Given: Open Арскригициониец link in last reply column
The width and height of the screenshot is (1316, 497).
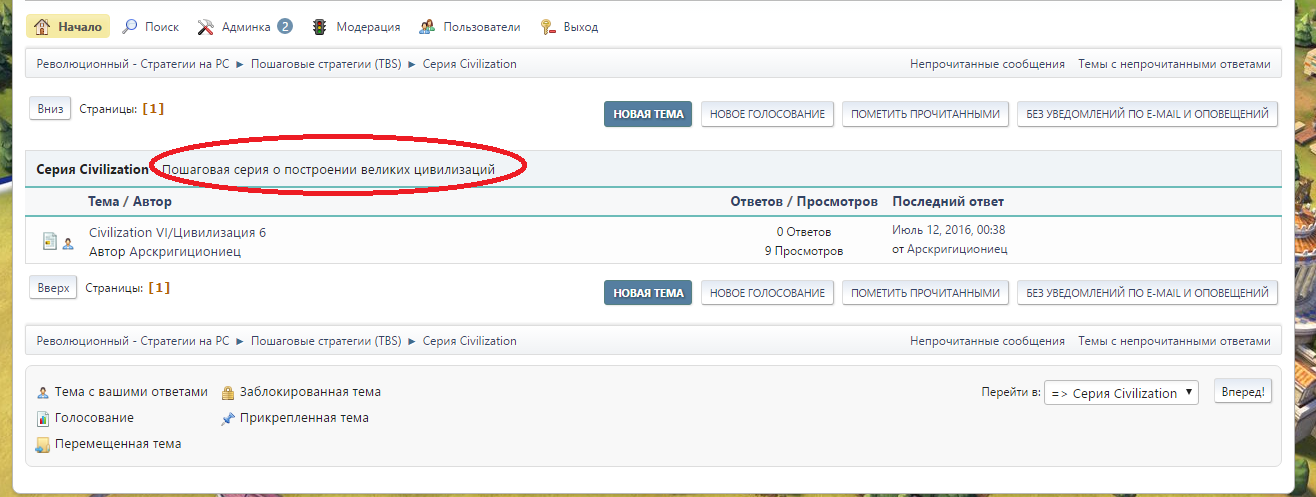Looking at the screenshot, I should 957,249.
